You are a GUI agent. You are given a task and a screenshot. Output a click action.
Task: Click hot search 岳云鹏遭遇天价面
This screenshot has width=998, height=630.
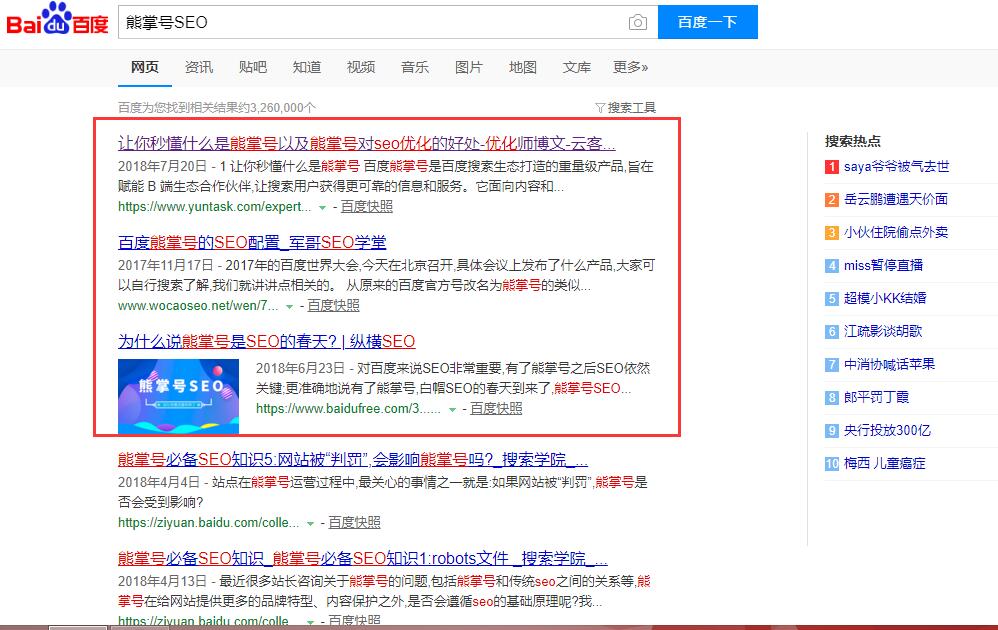pos(895,199)
